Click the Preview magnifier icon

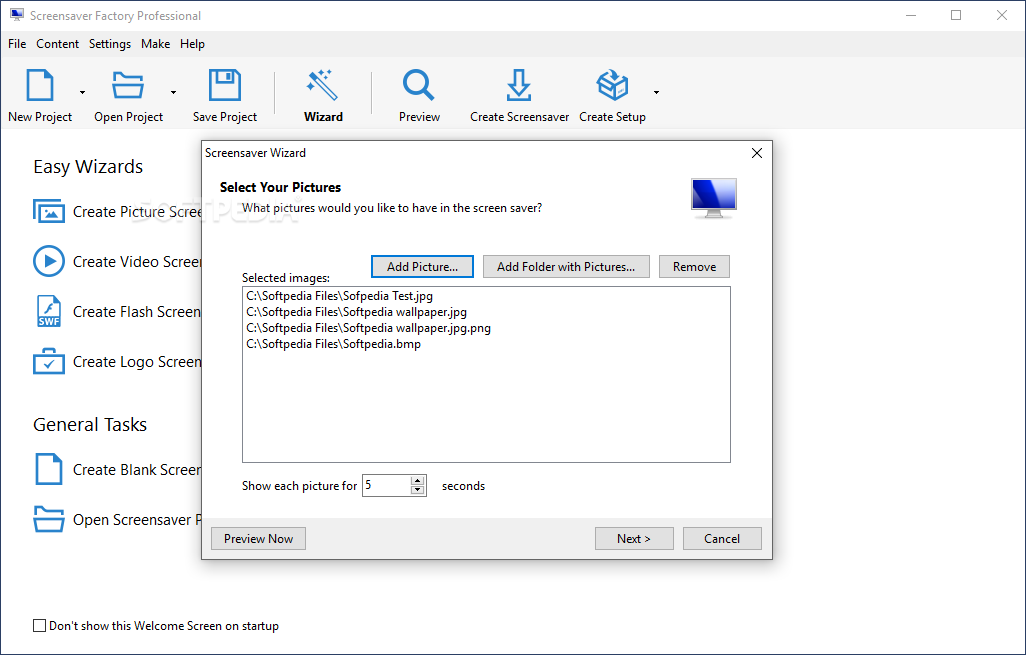pyautogui.click(x=419, y=85)
